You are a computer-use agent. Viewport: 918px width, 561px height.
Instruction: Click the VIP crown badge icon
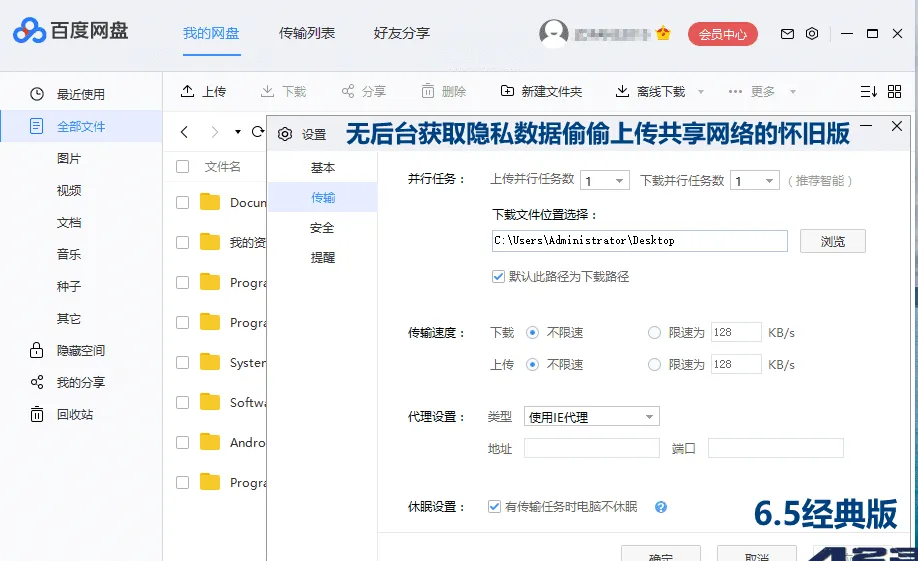(x=663, y=33)
